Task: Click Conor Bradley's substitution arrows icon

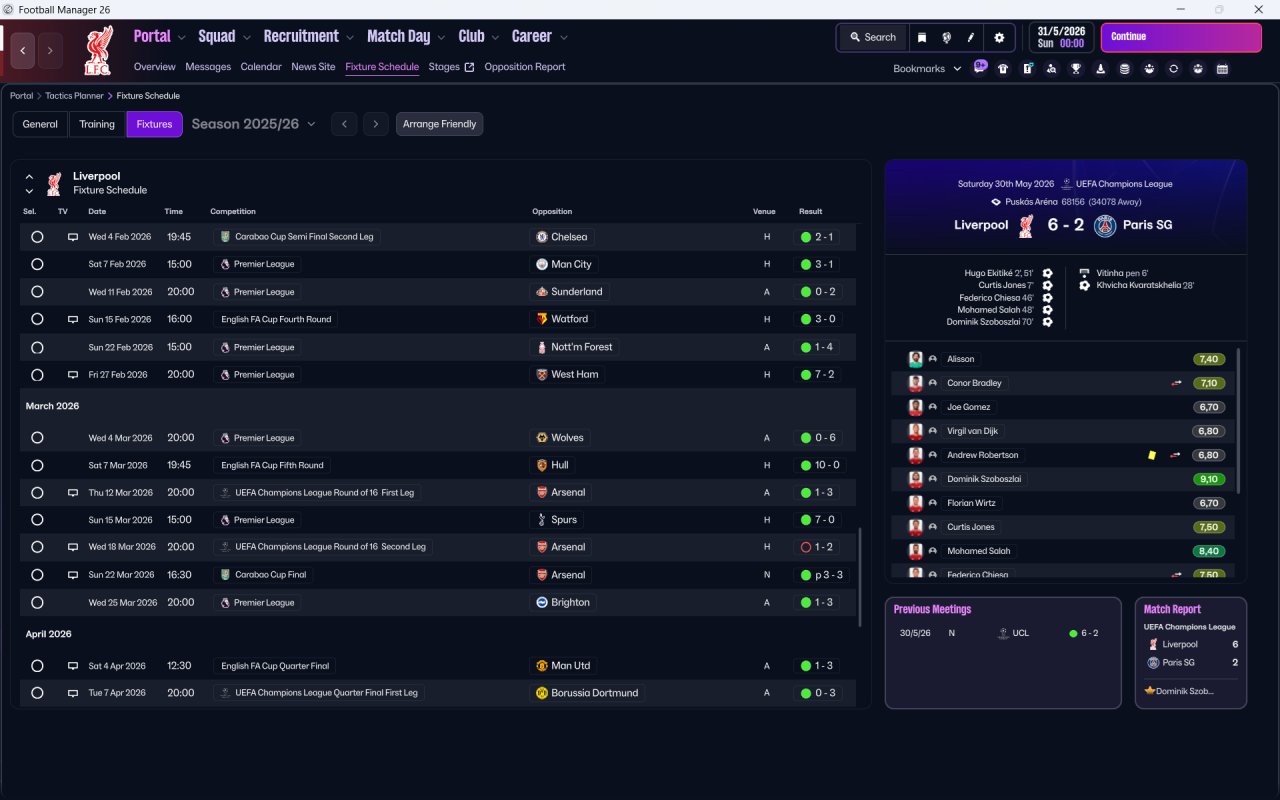Action: pyautogui.click(x=1176, y=383)
